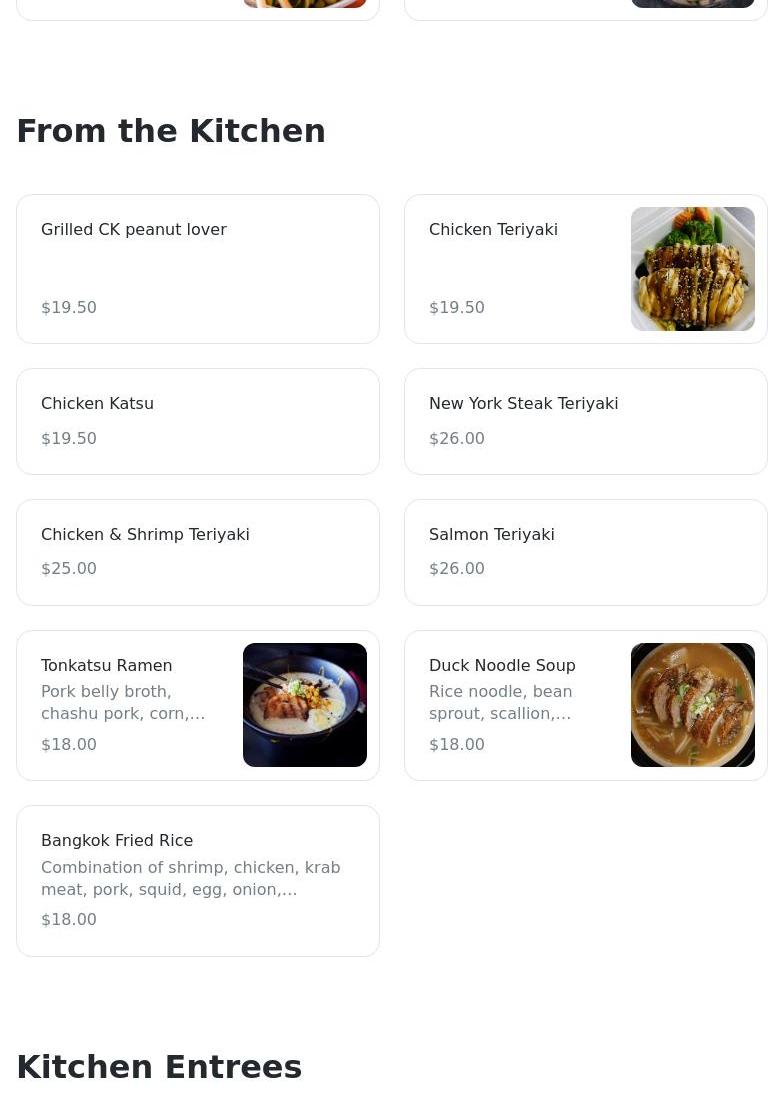Click the From the Kitchen heading
The image size is (784, 1105).
(171, 131)
